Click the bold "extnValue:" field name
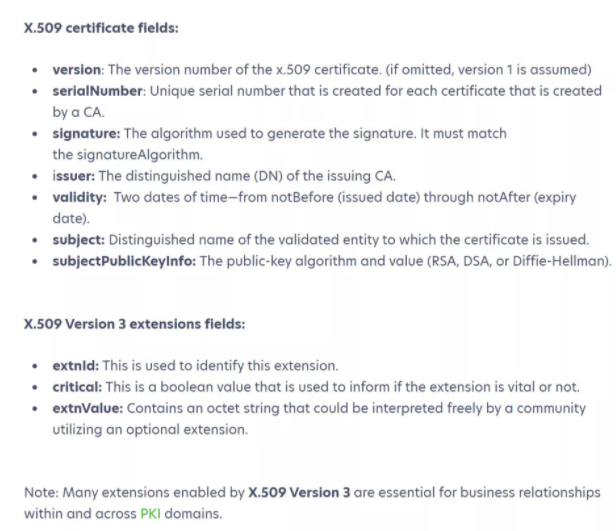 pos(88,408)
